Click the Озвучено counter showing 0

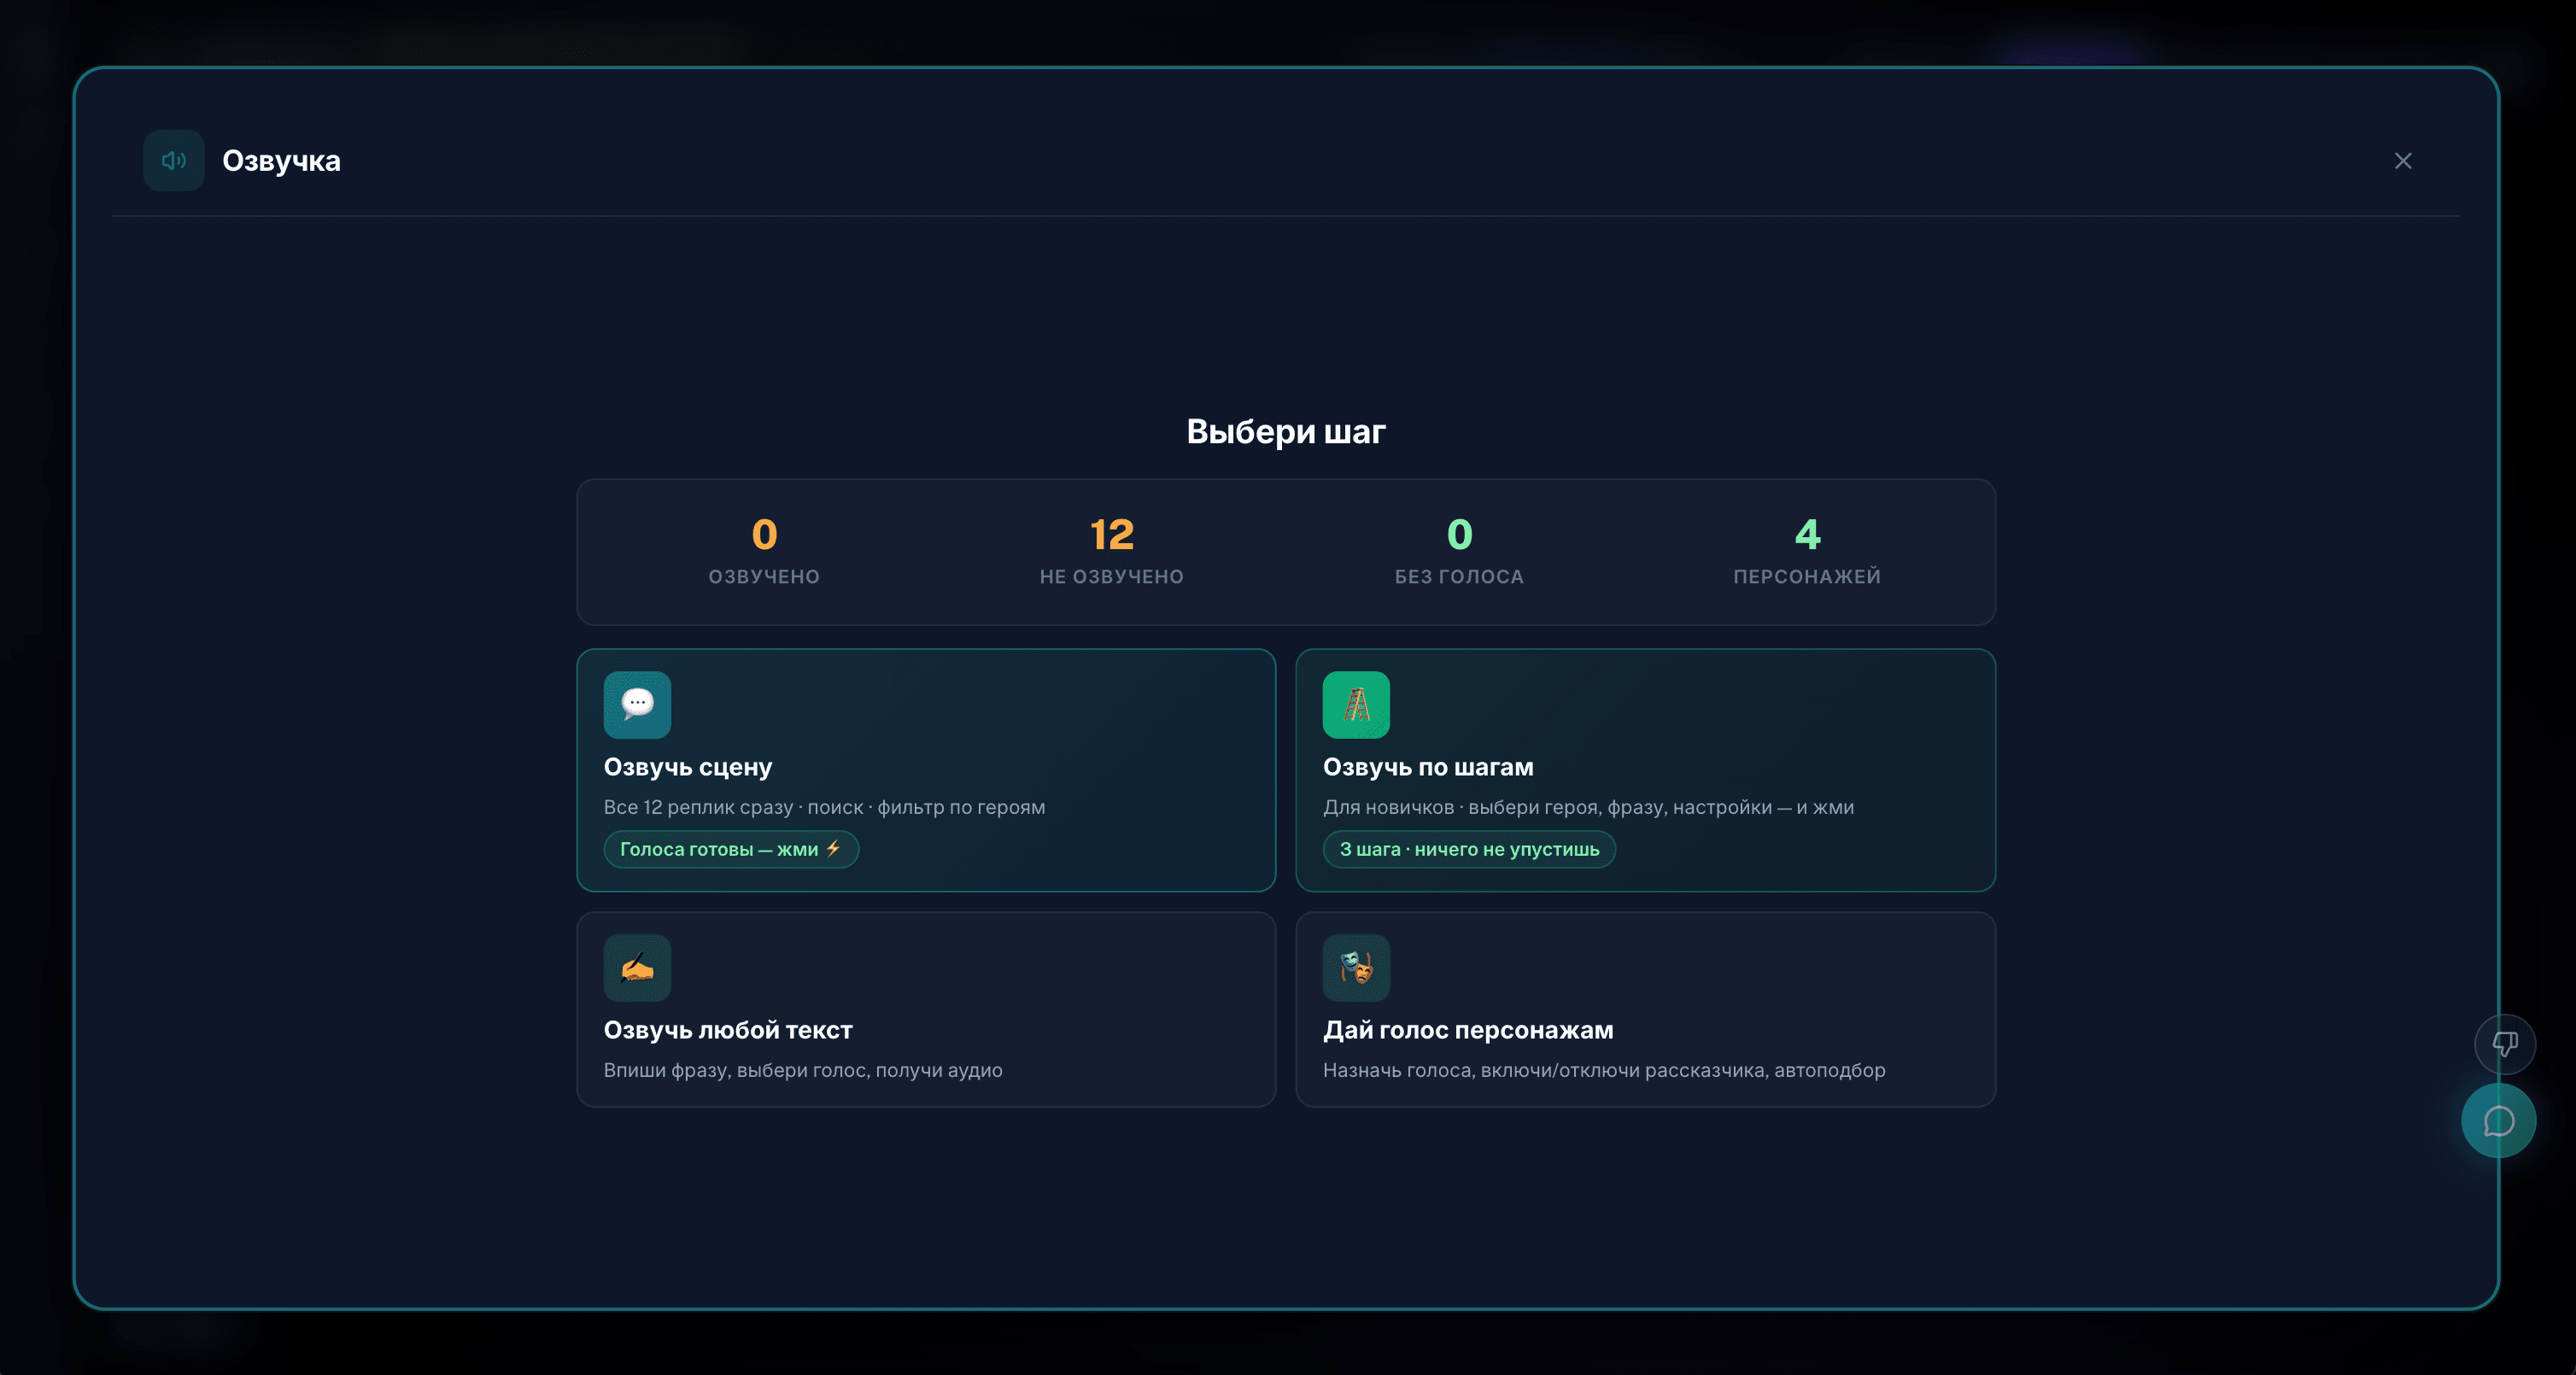click(764, 552)
